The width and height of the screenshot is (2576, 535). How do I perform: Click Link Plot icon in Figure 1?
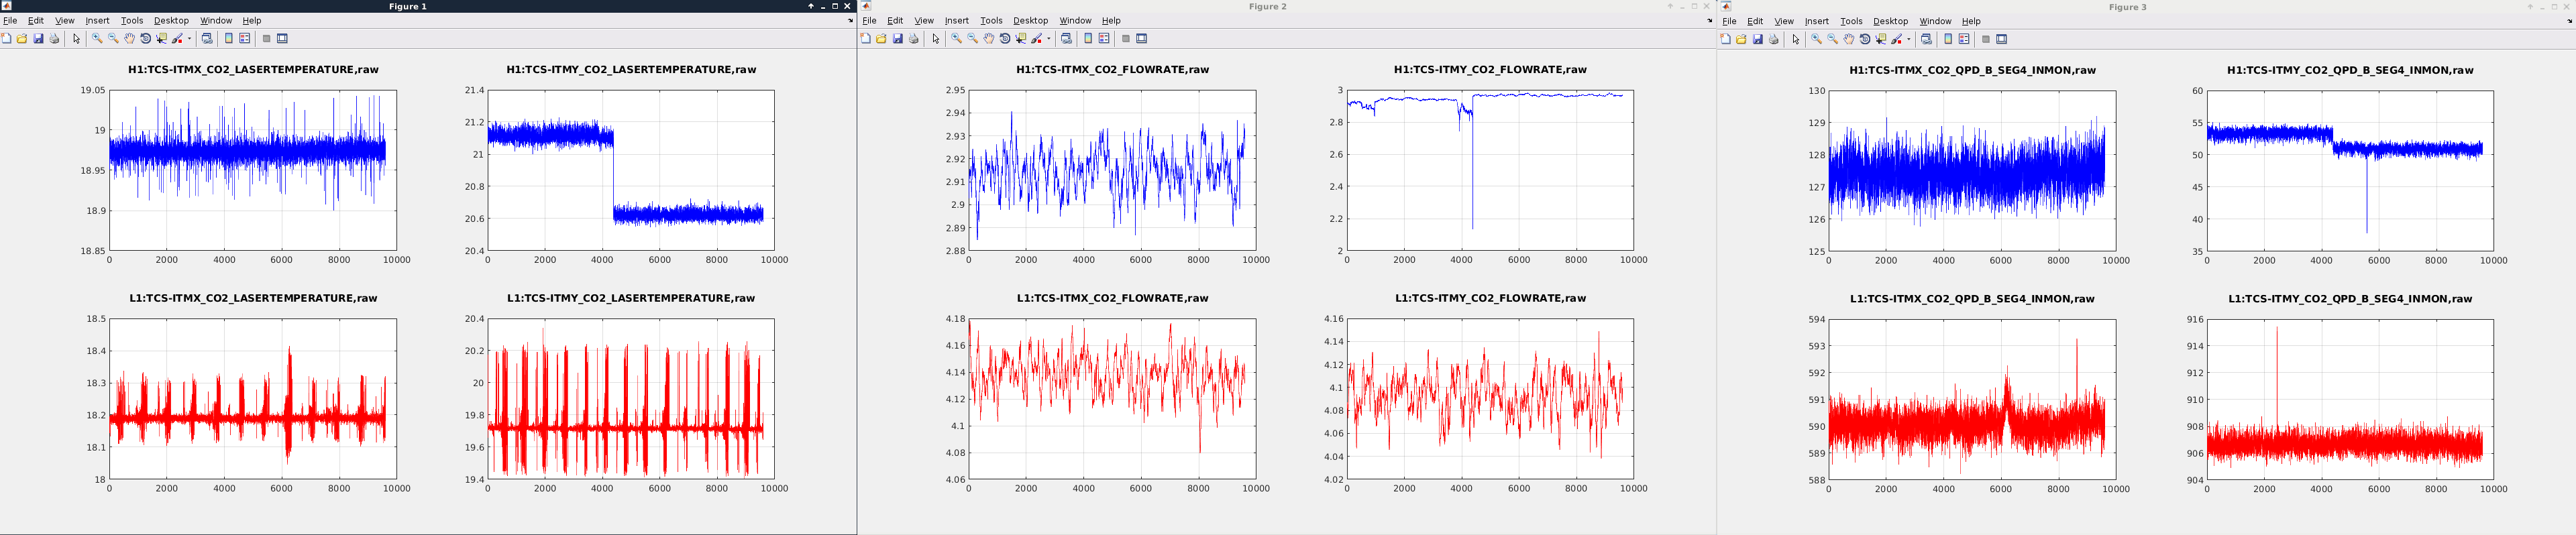click(x=207, y=39)
